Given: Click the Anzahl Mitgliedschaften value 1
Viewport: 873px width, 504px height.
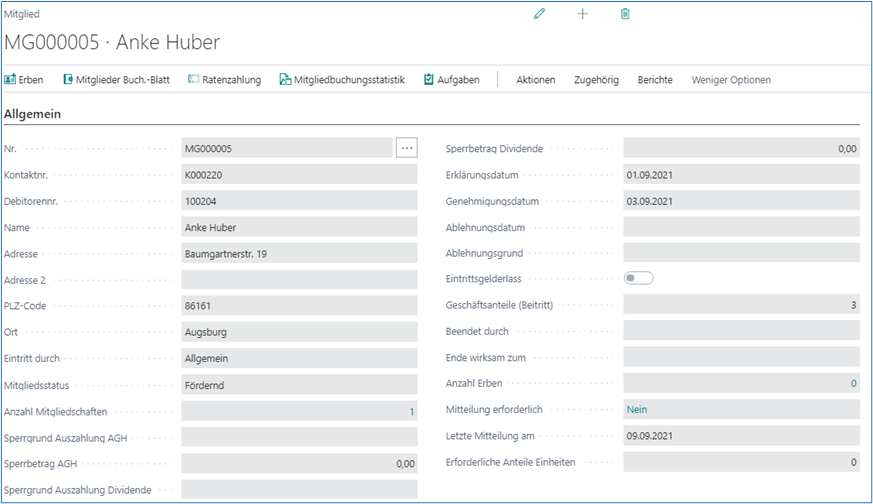Looking at the screenshot, I should pos(411,411).
